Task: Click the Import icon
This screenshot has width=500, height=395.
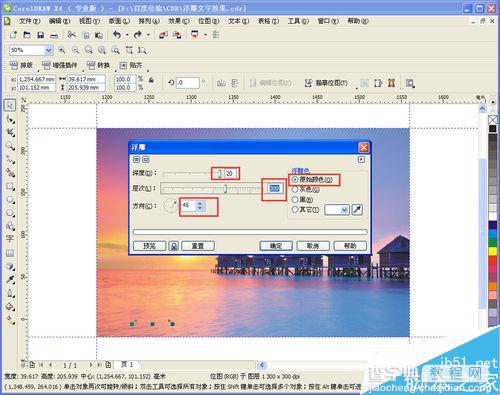Action: coord(163,35)
